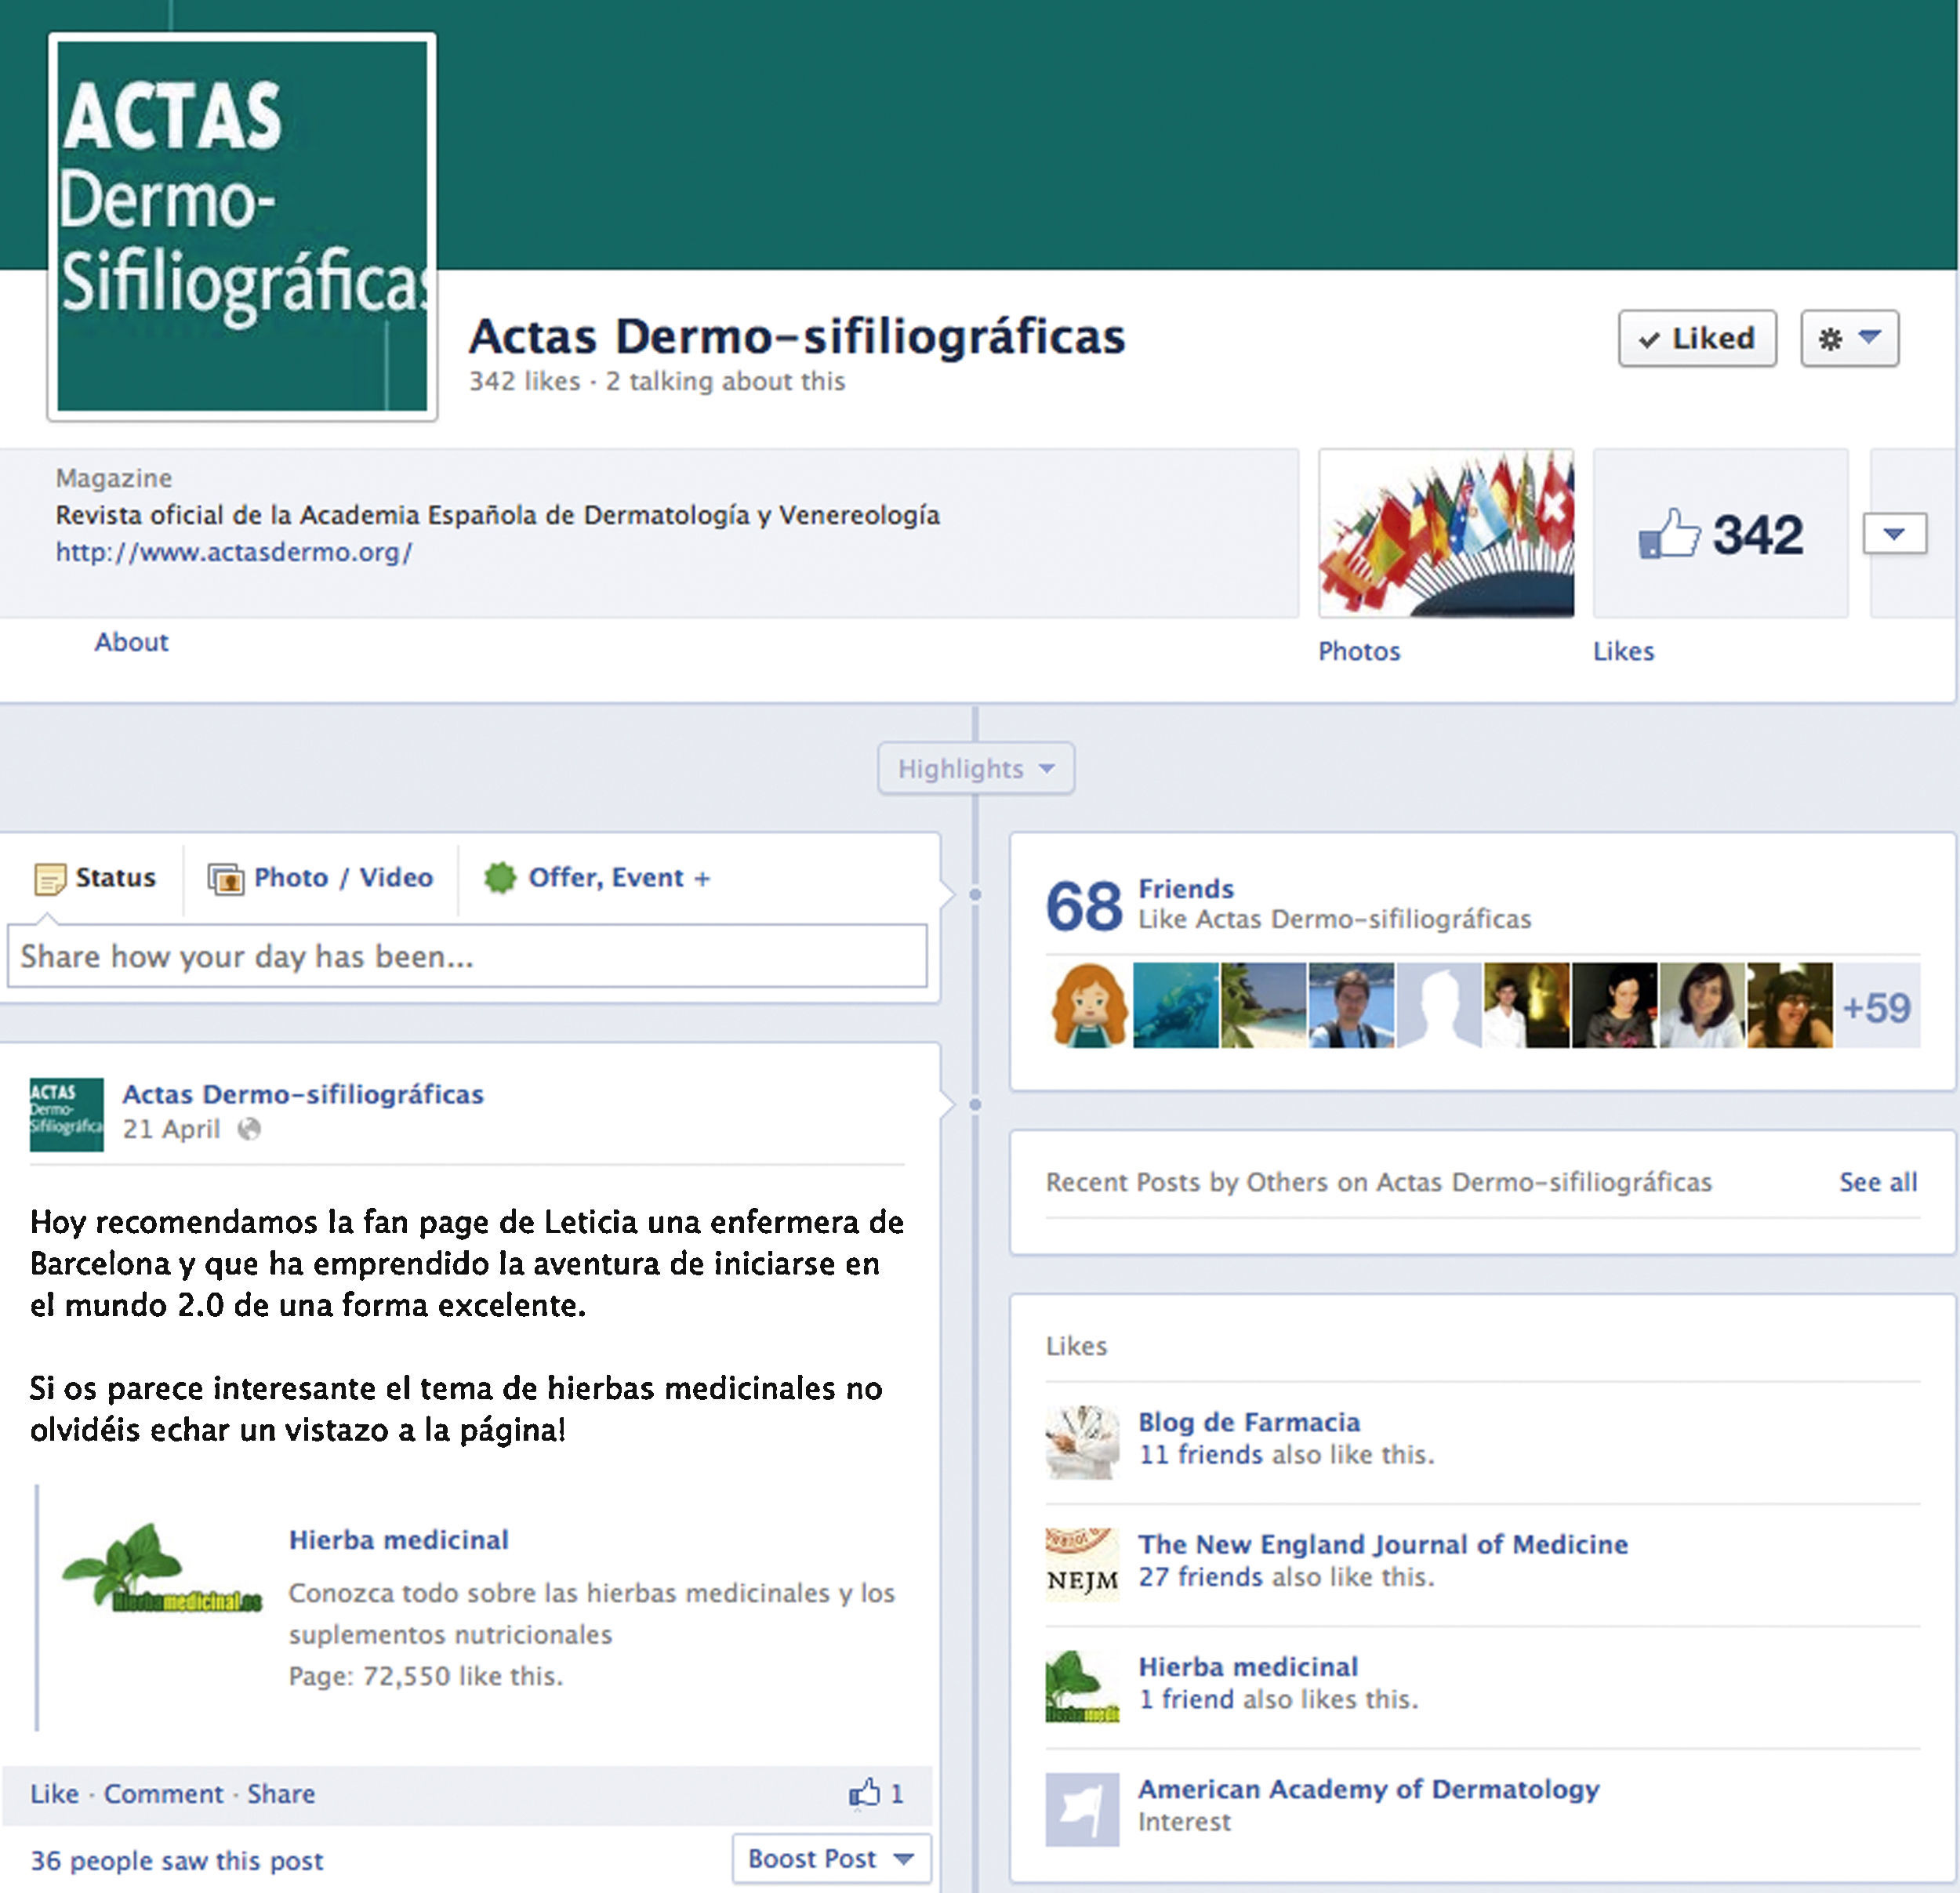
Task: Click the thumbs-up likes icon beside 342
Action: [x=1669, y=534]
